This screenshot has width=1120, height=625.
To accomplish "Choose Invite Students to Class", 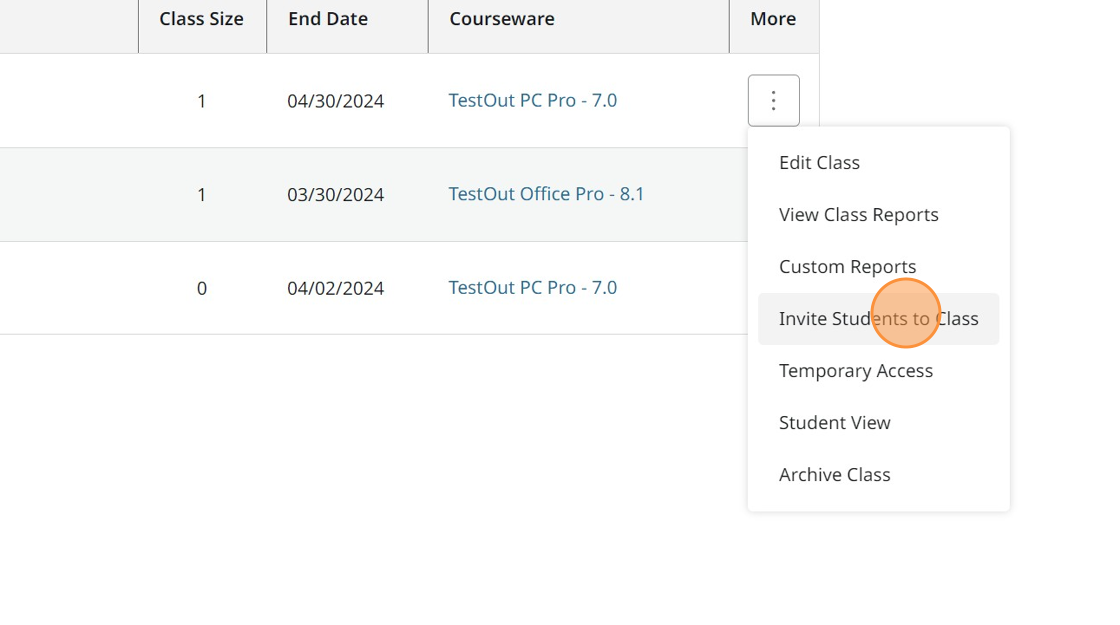I will tap(878, 318).
